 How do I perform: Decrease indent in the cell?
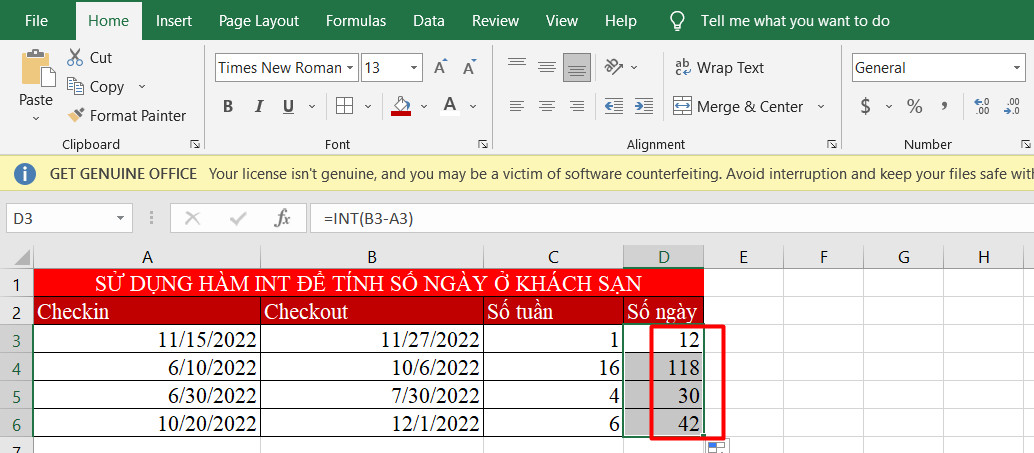point(614,106)
